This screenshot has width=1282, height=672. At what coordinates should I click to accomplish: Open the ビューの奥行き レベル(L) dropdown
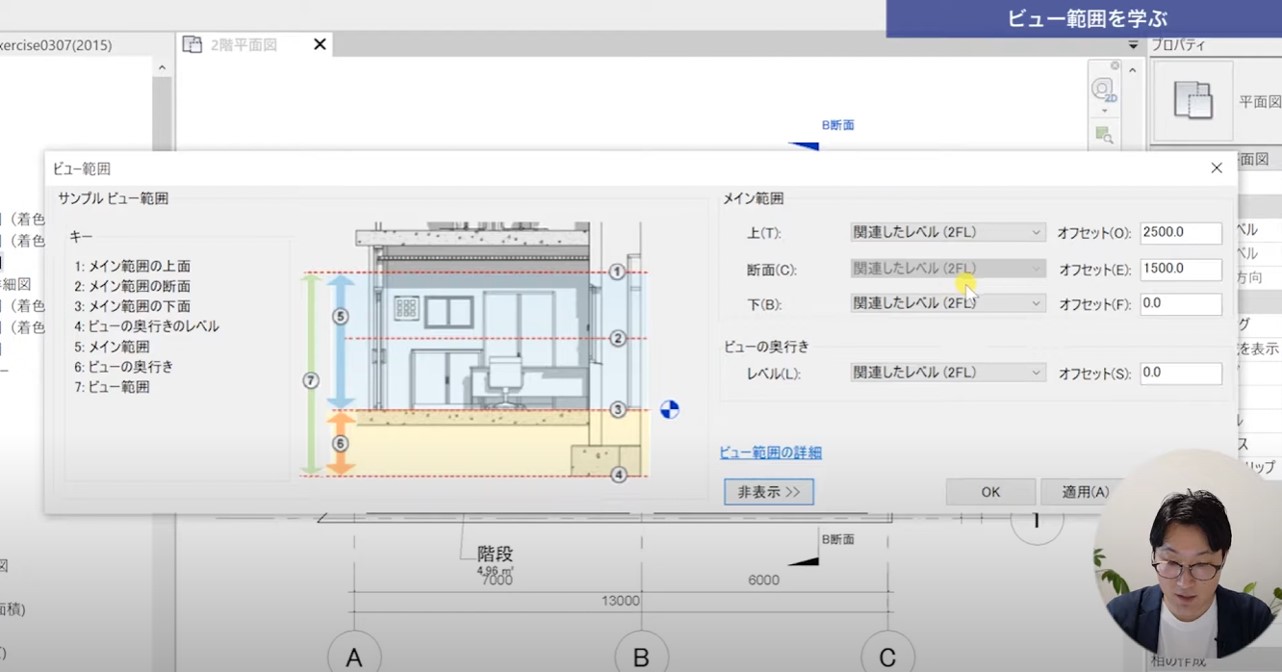(947, 373)
